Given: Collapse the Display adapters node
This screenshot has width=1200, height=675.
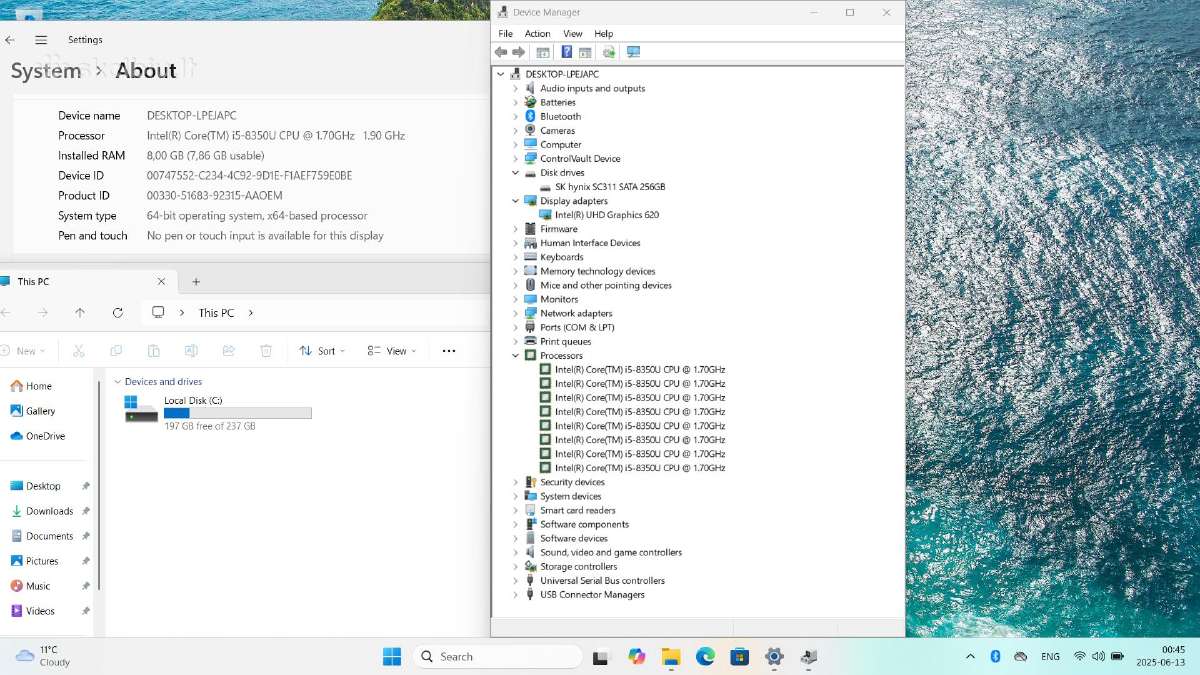Looking at the screenshot, I should (516, 201).
